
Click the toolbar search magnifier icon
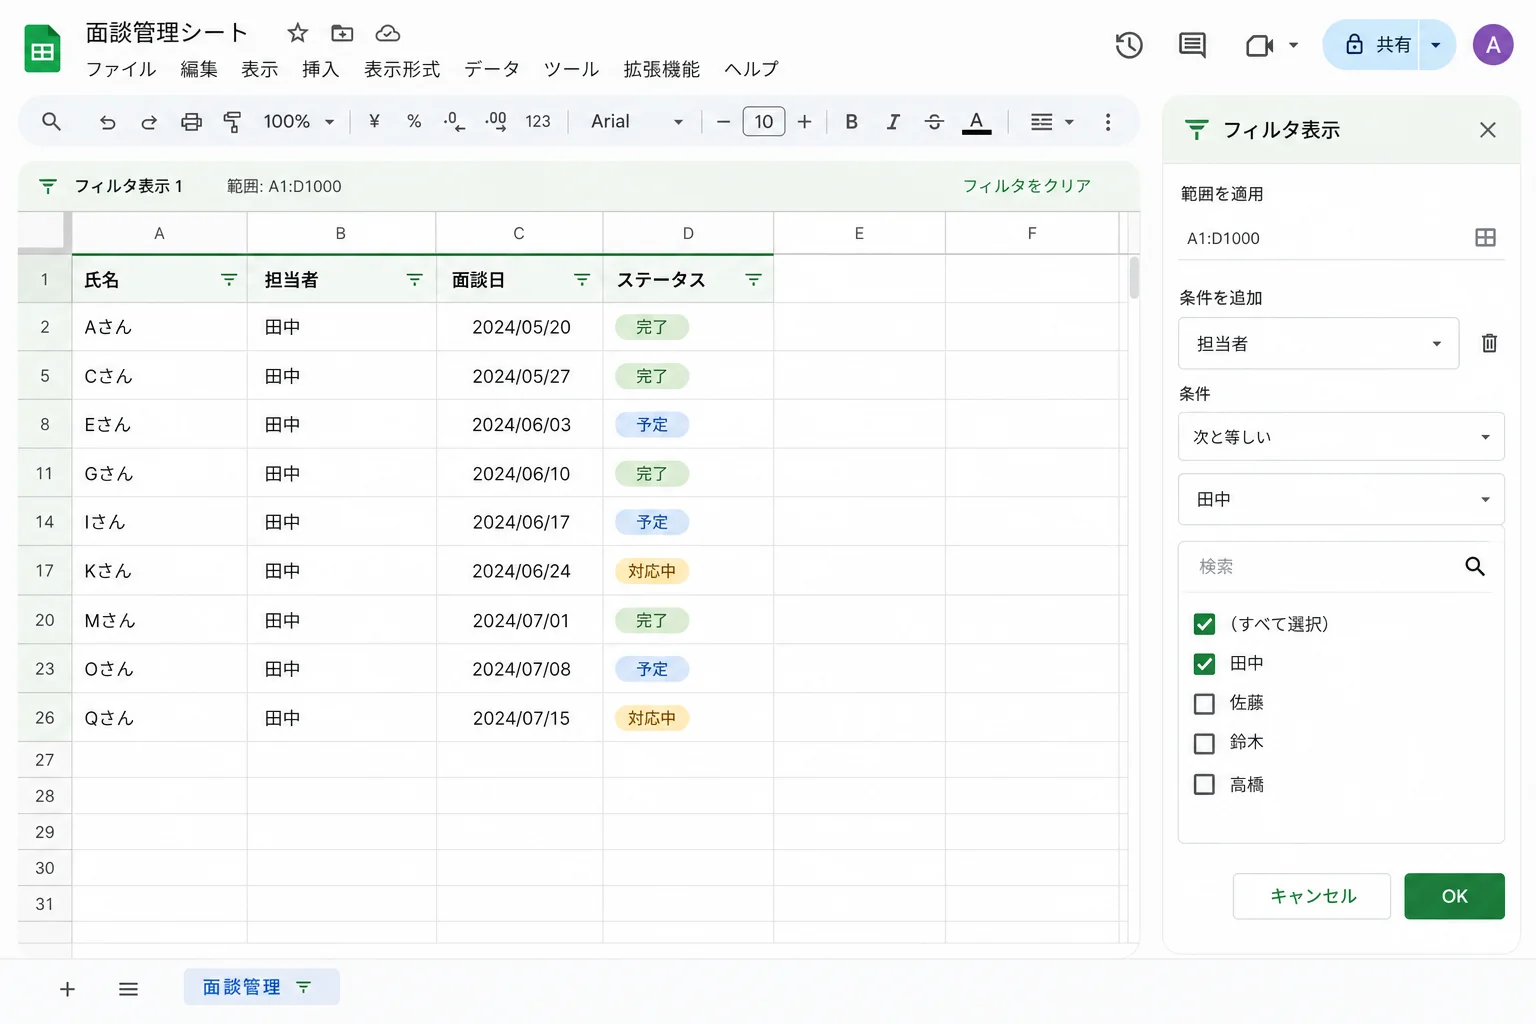click(51, 122)
